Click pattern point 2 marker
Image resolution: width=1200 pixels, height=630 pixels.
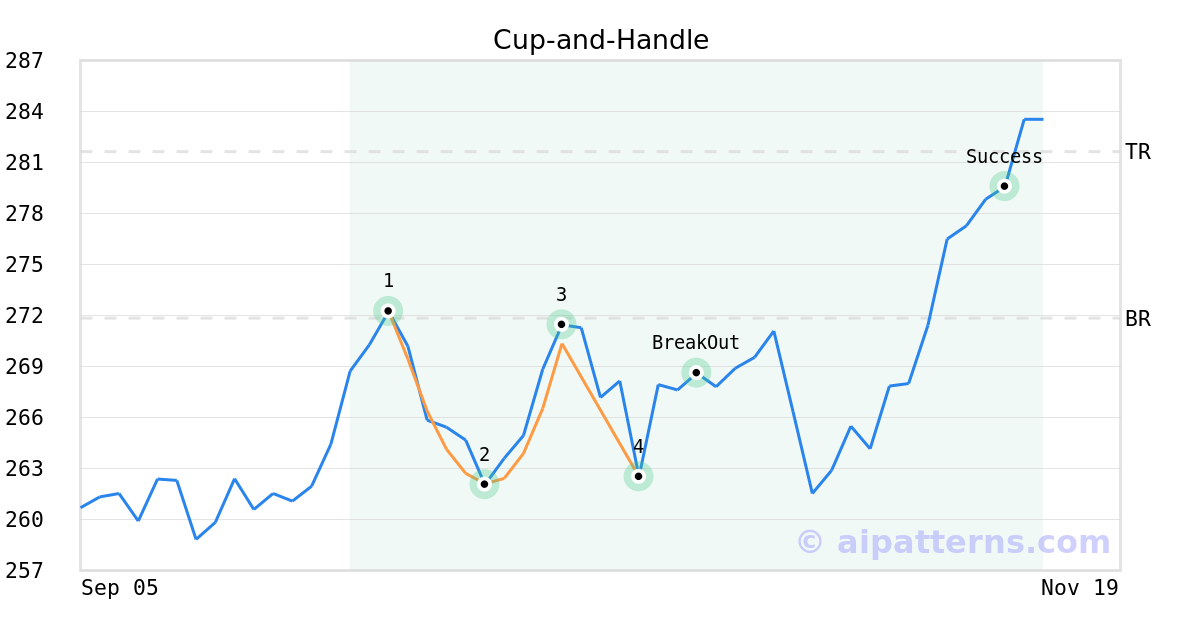click(x=484, y=484)
